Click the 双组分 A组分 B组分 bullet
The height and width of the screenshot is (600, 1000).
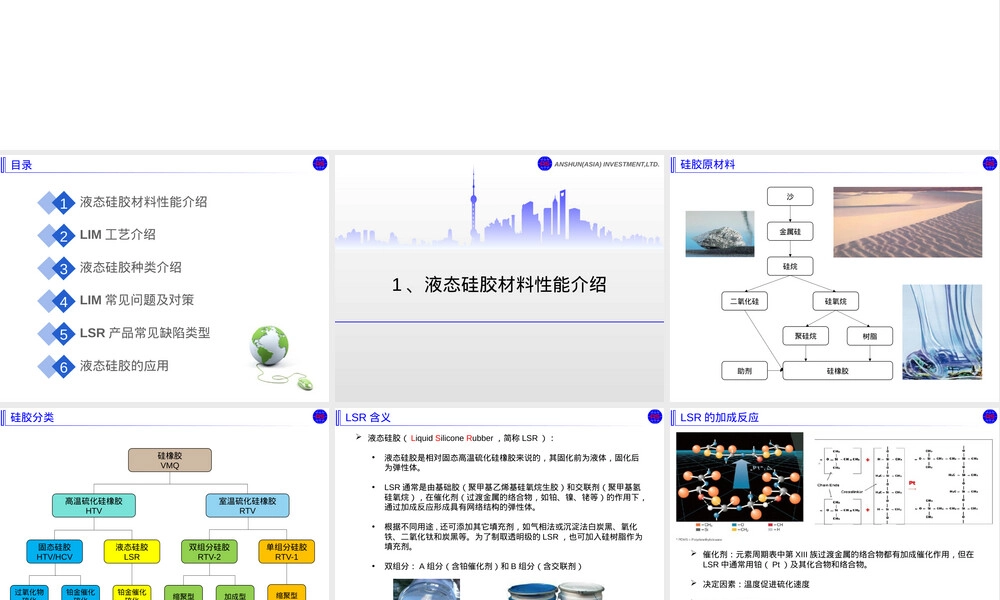click(x=483, y=566)
